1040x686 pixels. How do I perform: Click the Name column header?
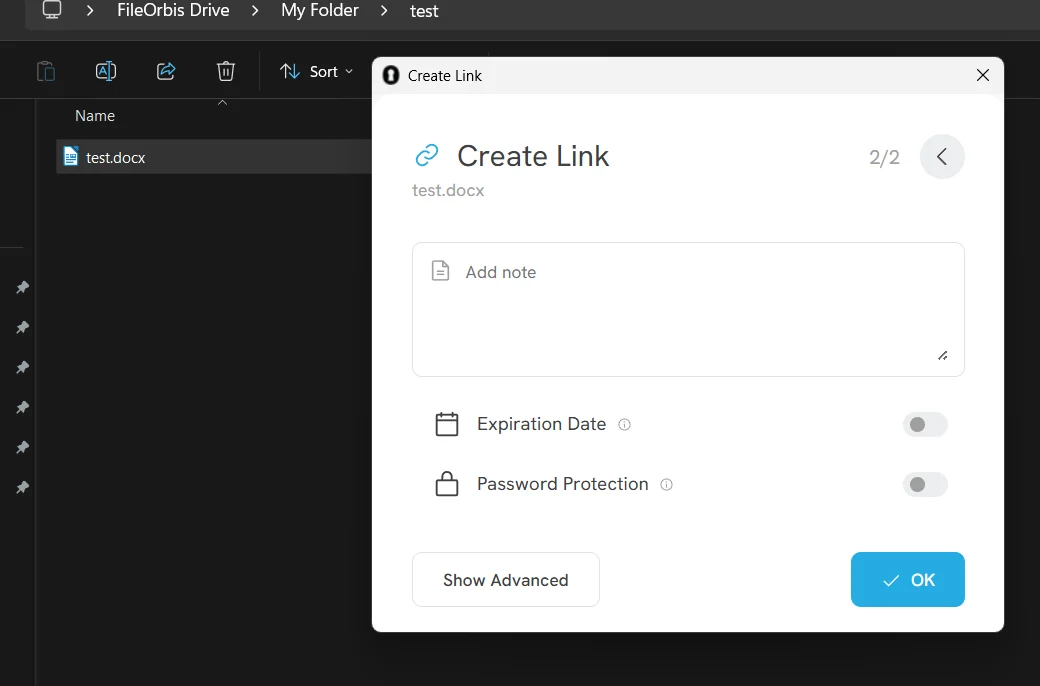pos(95,116)
